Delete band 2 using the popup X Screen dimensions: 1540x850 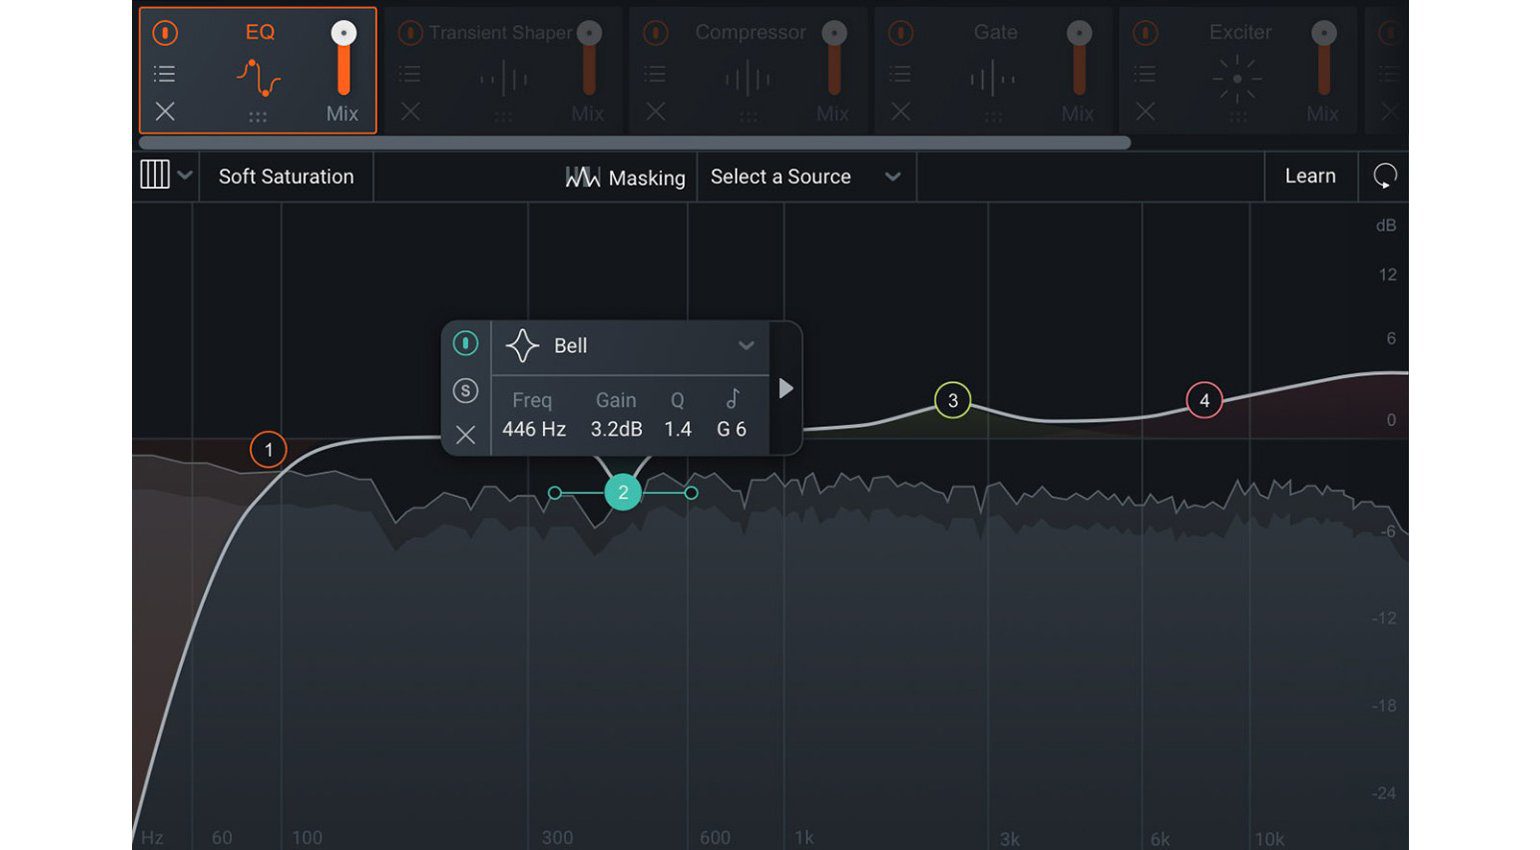click(x=465, y=435)
